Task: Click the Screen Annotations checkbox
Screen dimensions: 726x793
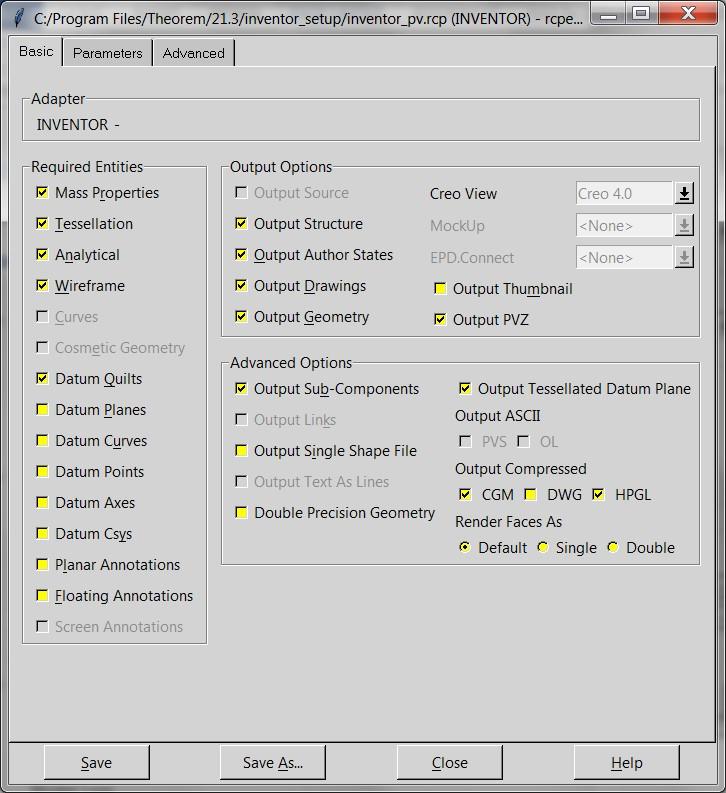Action: [42, 626]
